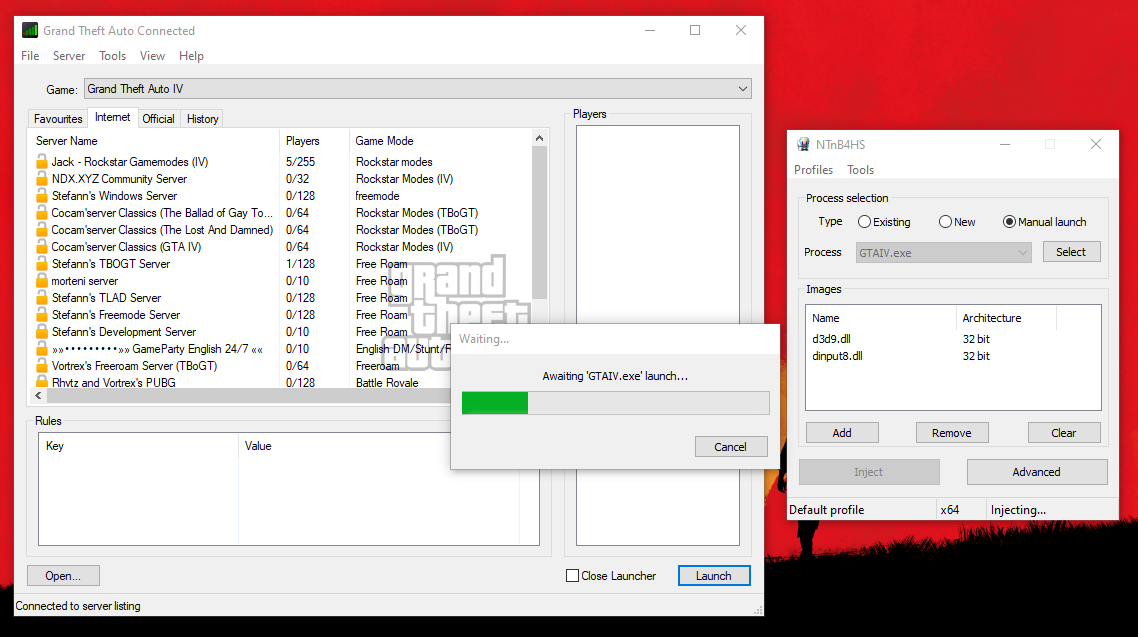Switch to the Official tab
The image size is (1138, 637).
(158, 119)
